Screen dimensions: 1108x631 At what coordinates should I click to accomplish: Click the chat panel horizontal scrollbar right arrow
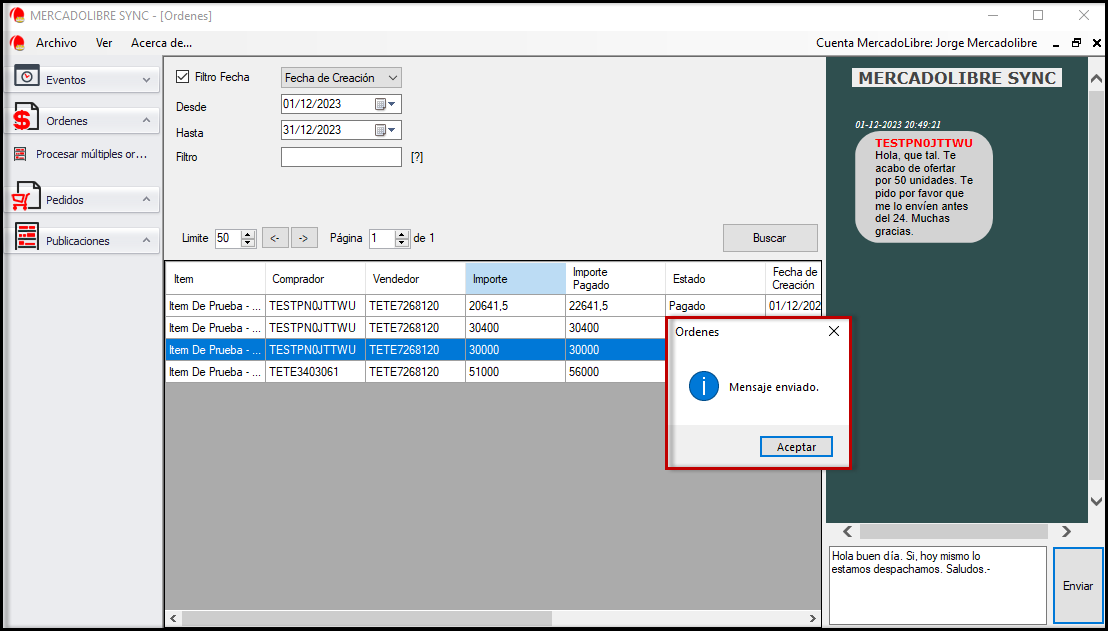(1066, 531)
